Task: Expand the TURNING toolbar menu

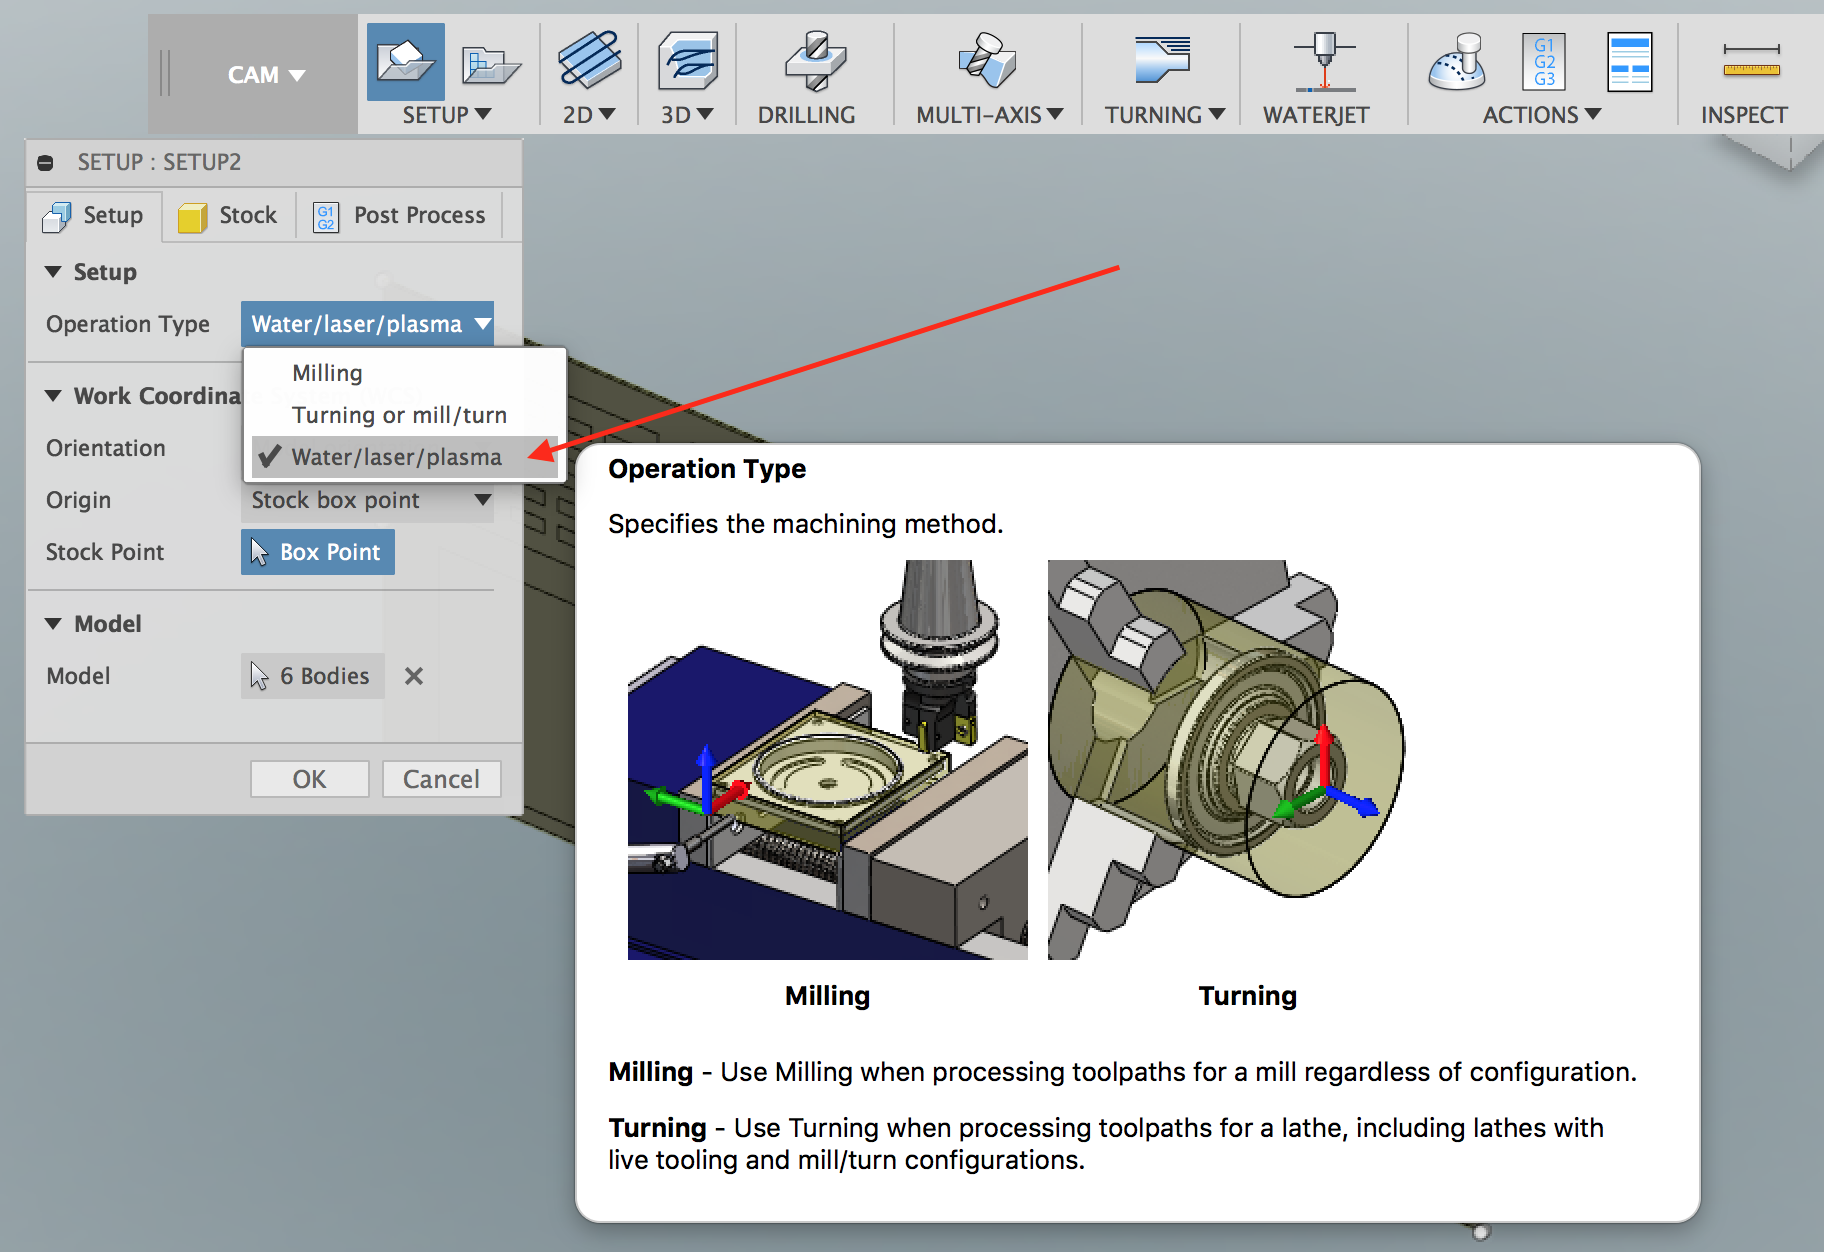Action: [1165, 115]
